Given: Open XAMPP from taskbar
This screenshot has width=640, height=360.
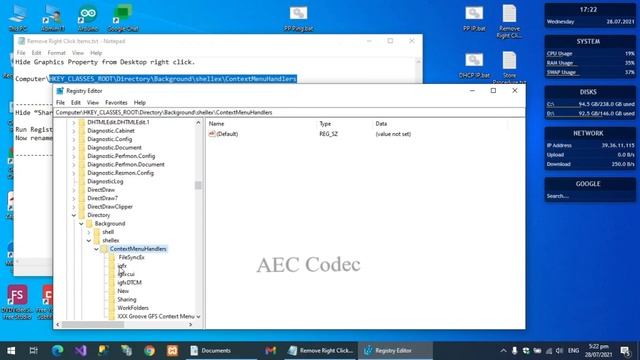Looking at the screenshot, I should tap(172, 350).
